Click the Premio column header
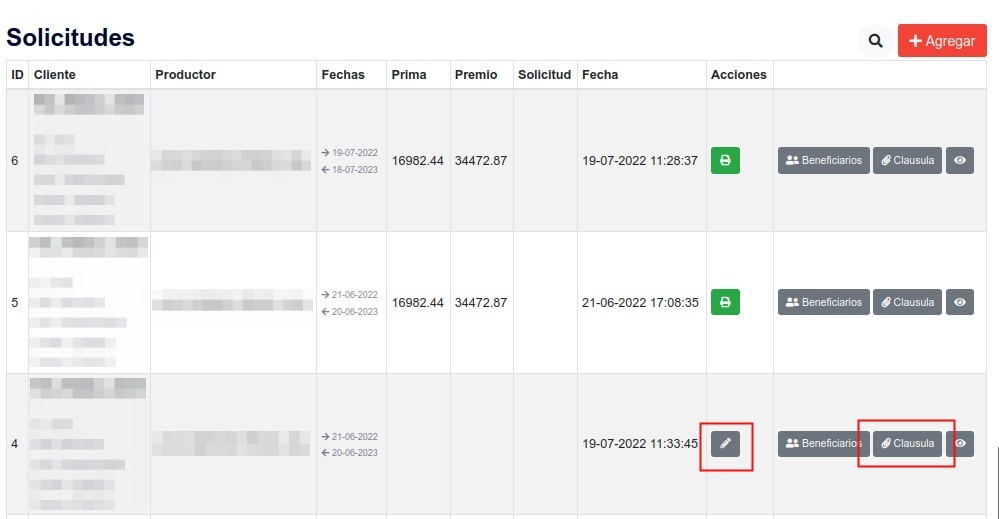 pyautogui.click(x=476, y=75)
